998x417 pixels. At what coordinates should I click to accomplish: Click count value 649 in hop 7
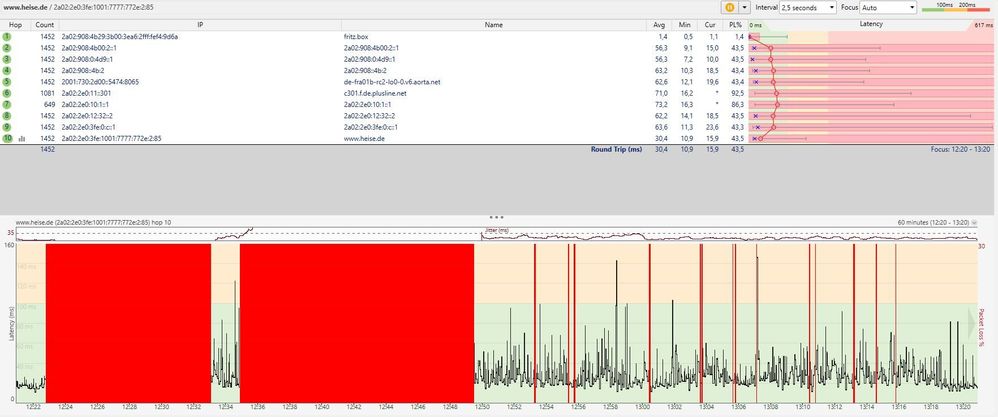(49, 104)
